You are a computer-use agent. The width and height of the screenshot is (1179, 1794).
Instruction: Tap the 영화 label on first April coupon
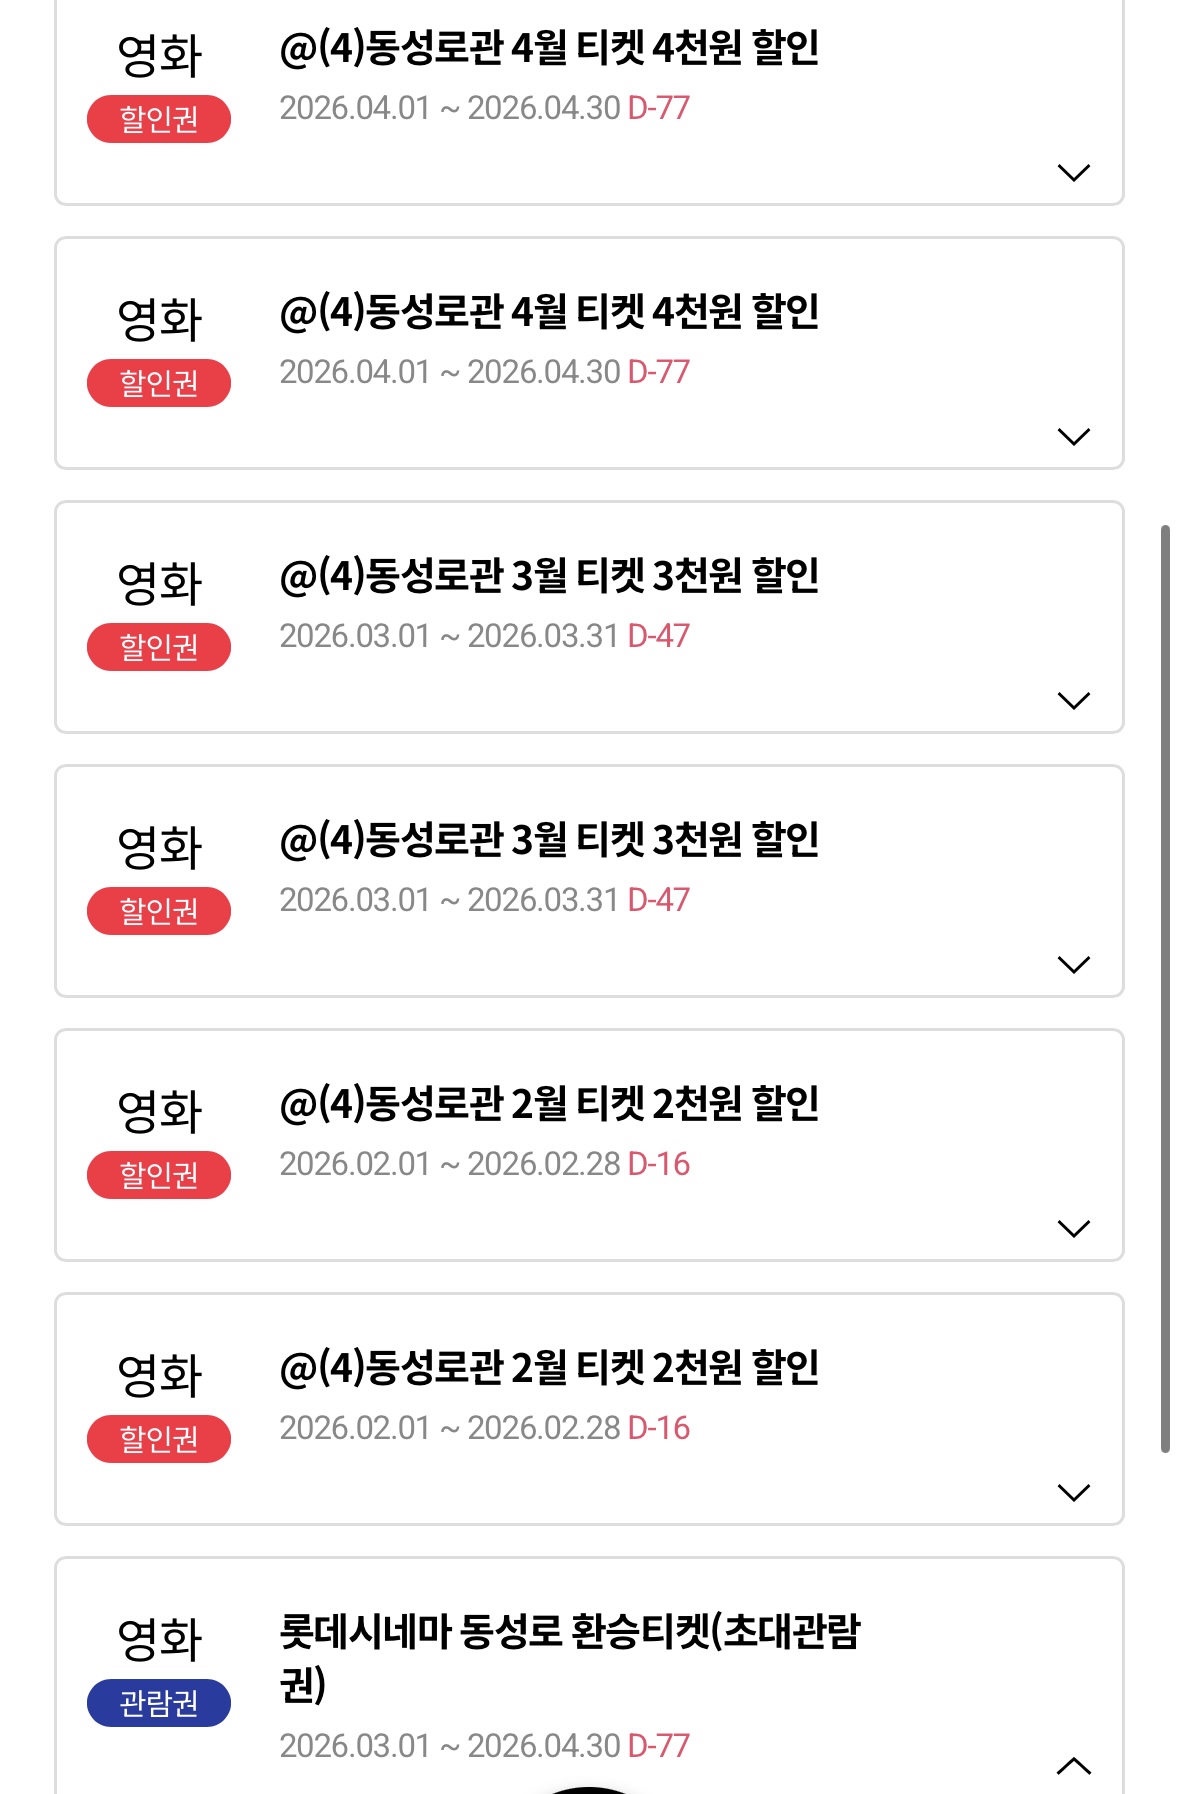pyautogui.click(x=160, y=56)
